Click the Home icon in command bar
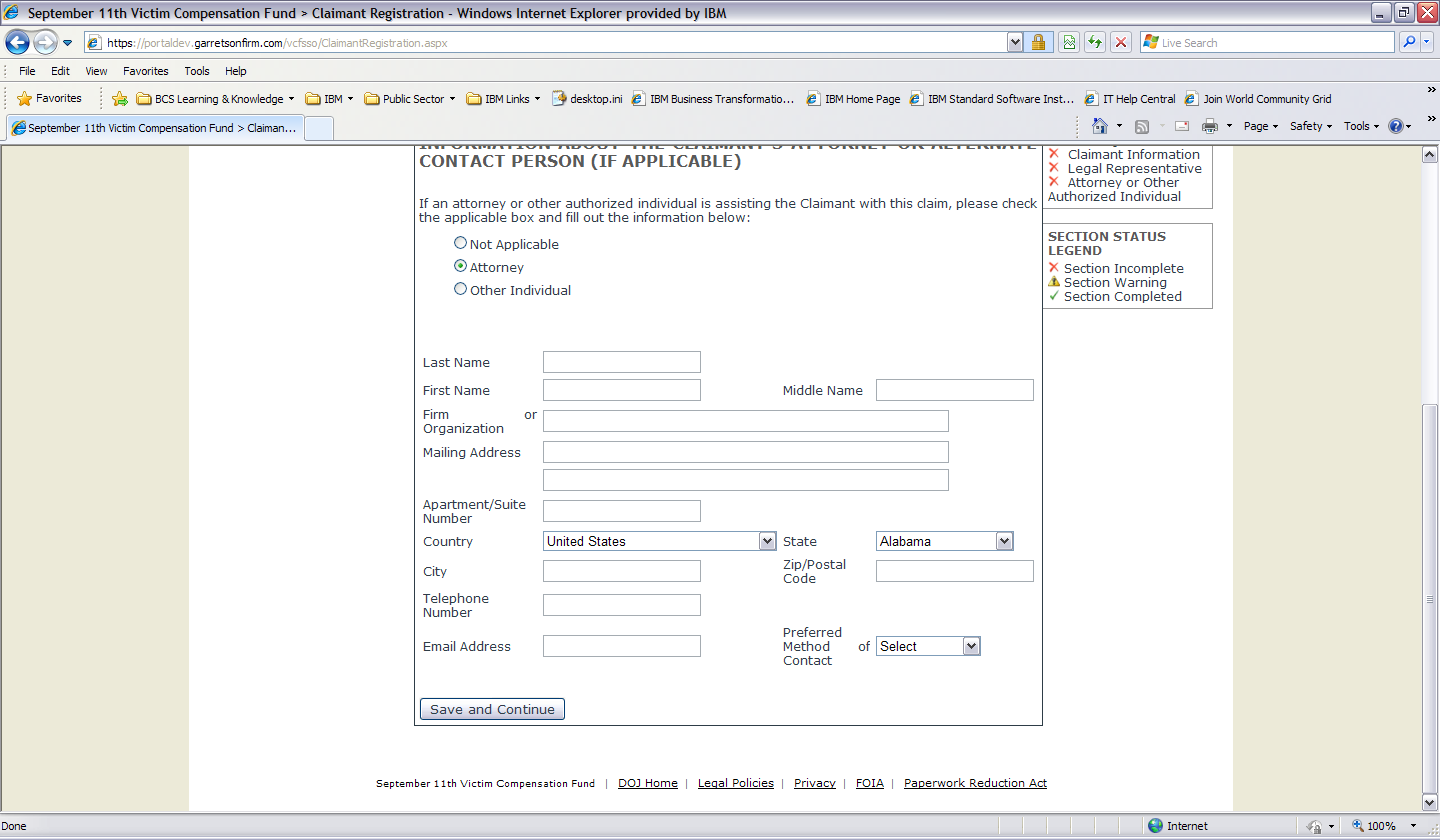1440x840 pixels. (1100, 126)
